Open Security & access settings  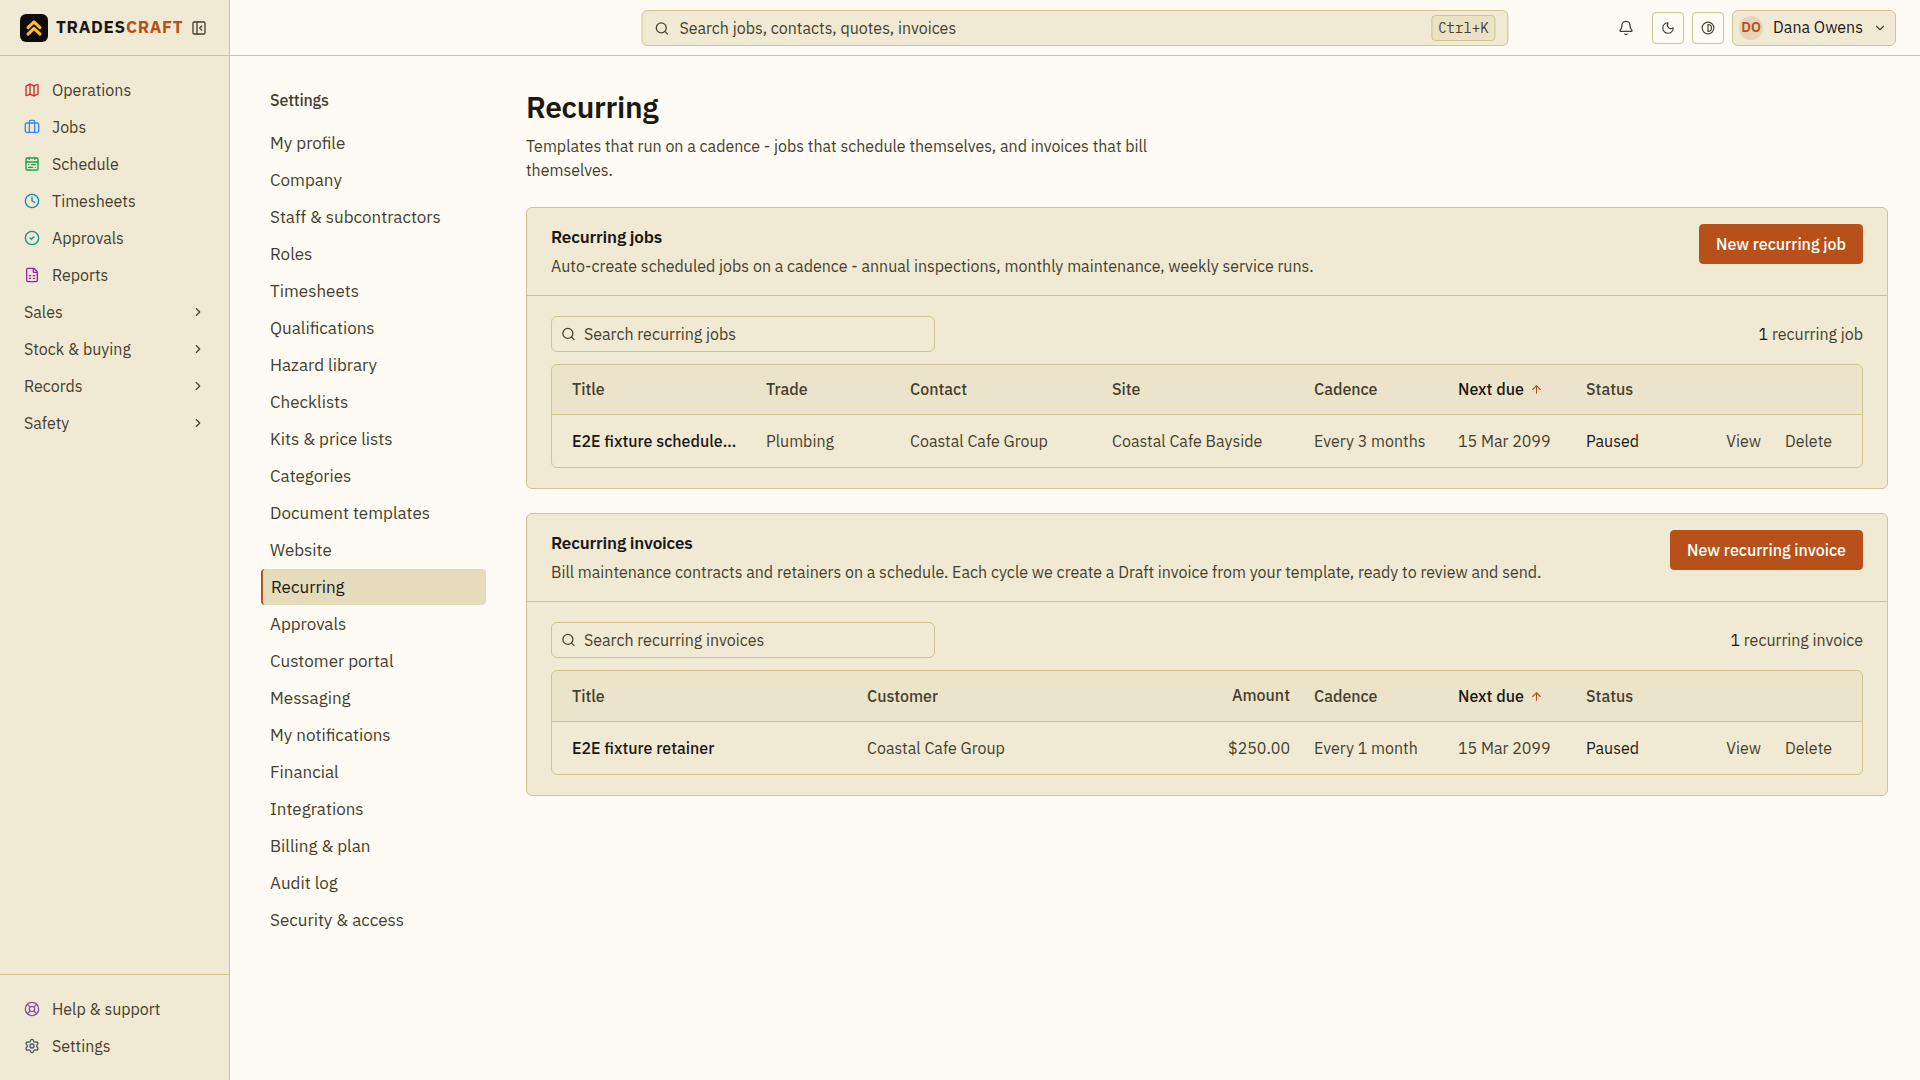pyautogui.click(x=373, y=920)
